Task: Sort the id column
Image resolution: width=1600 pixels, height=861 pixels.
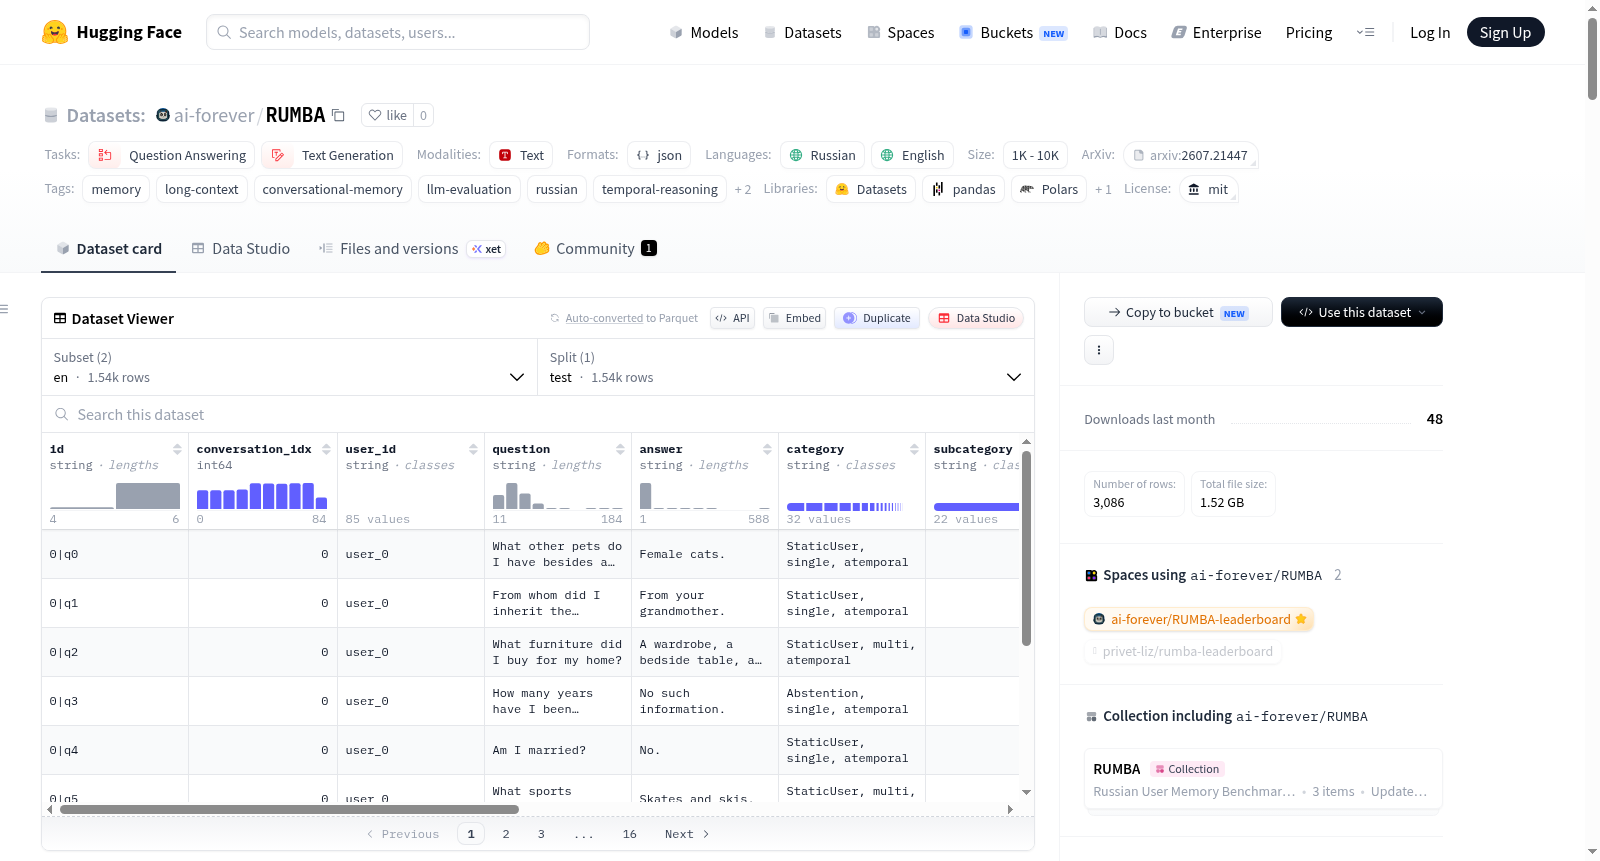Action: pos(177,449)
